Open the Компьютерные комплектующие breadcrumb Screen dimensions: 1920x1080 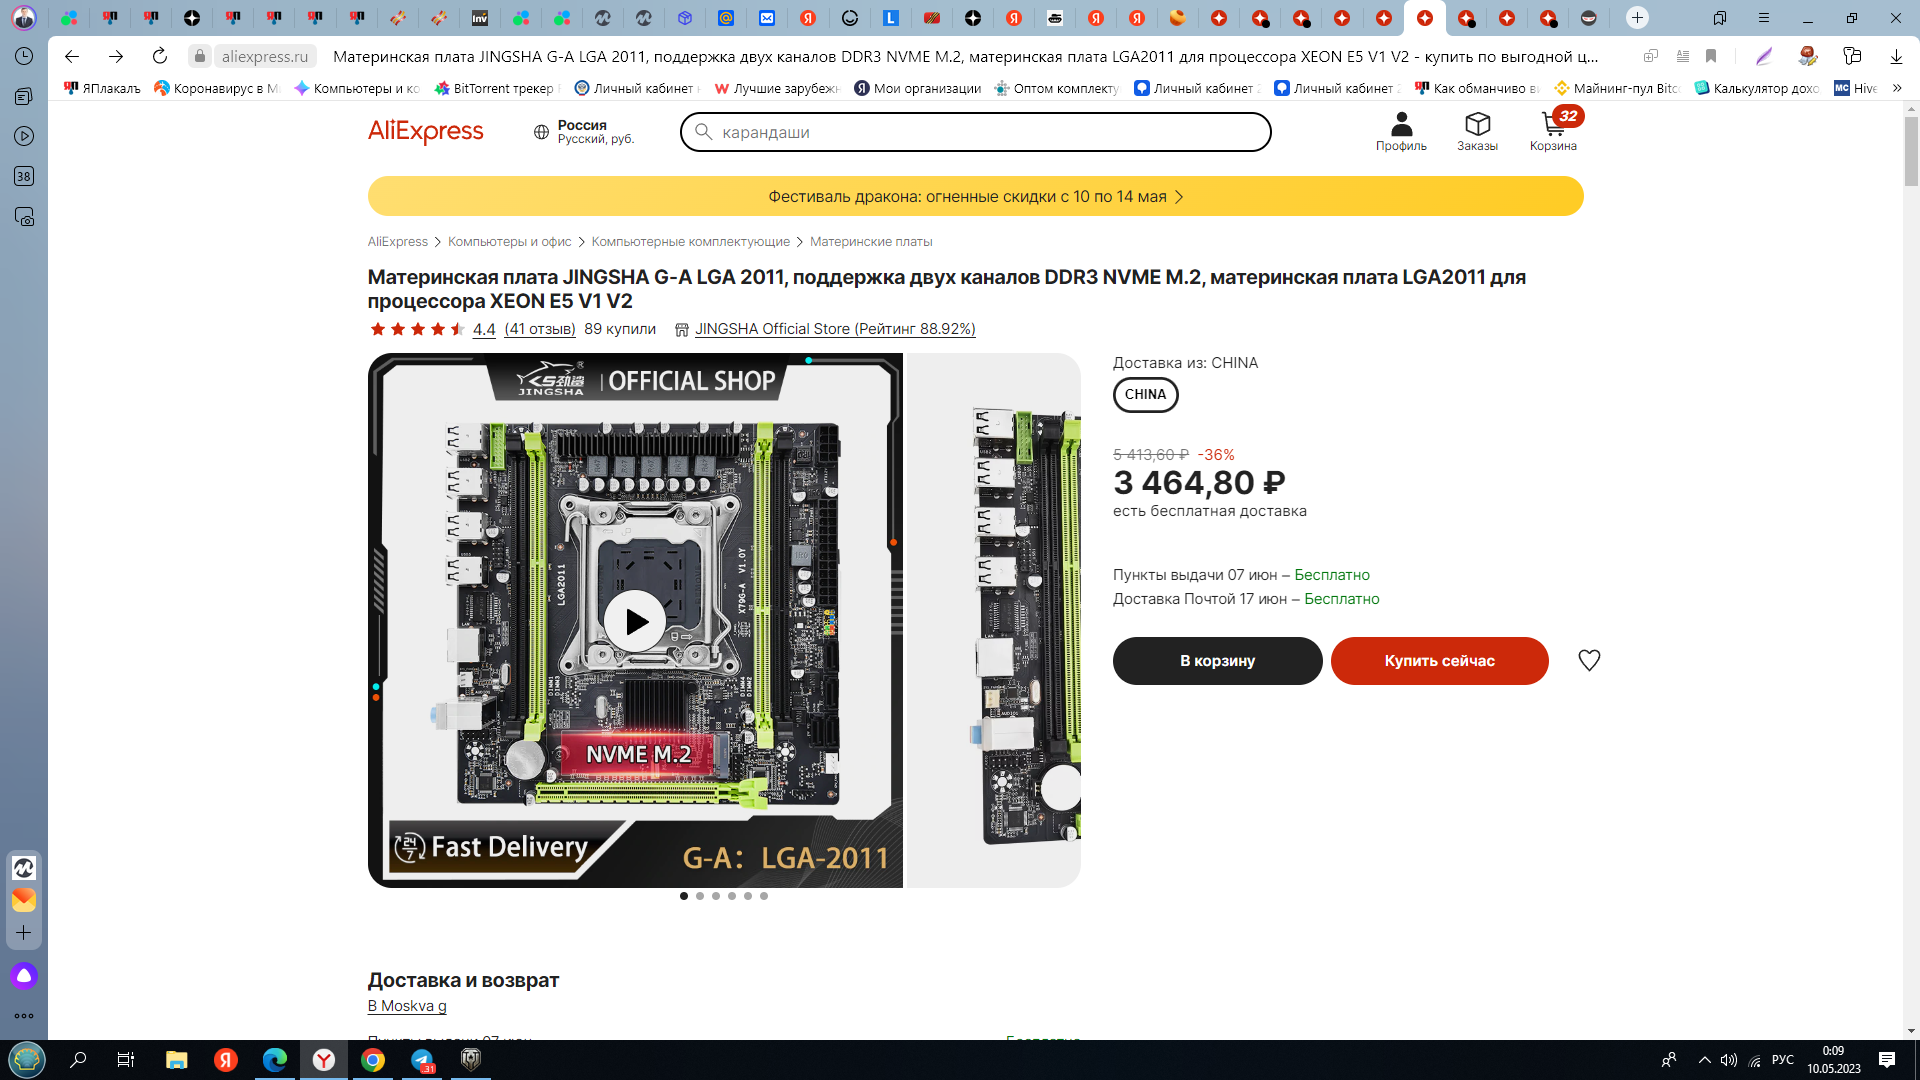690,242
